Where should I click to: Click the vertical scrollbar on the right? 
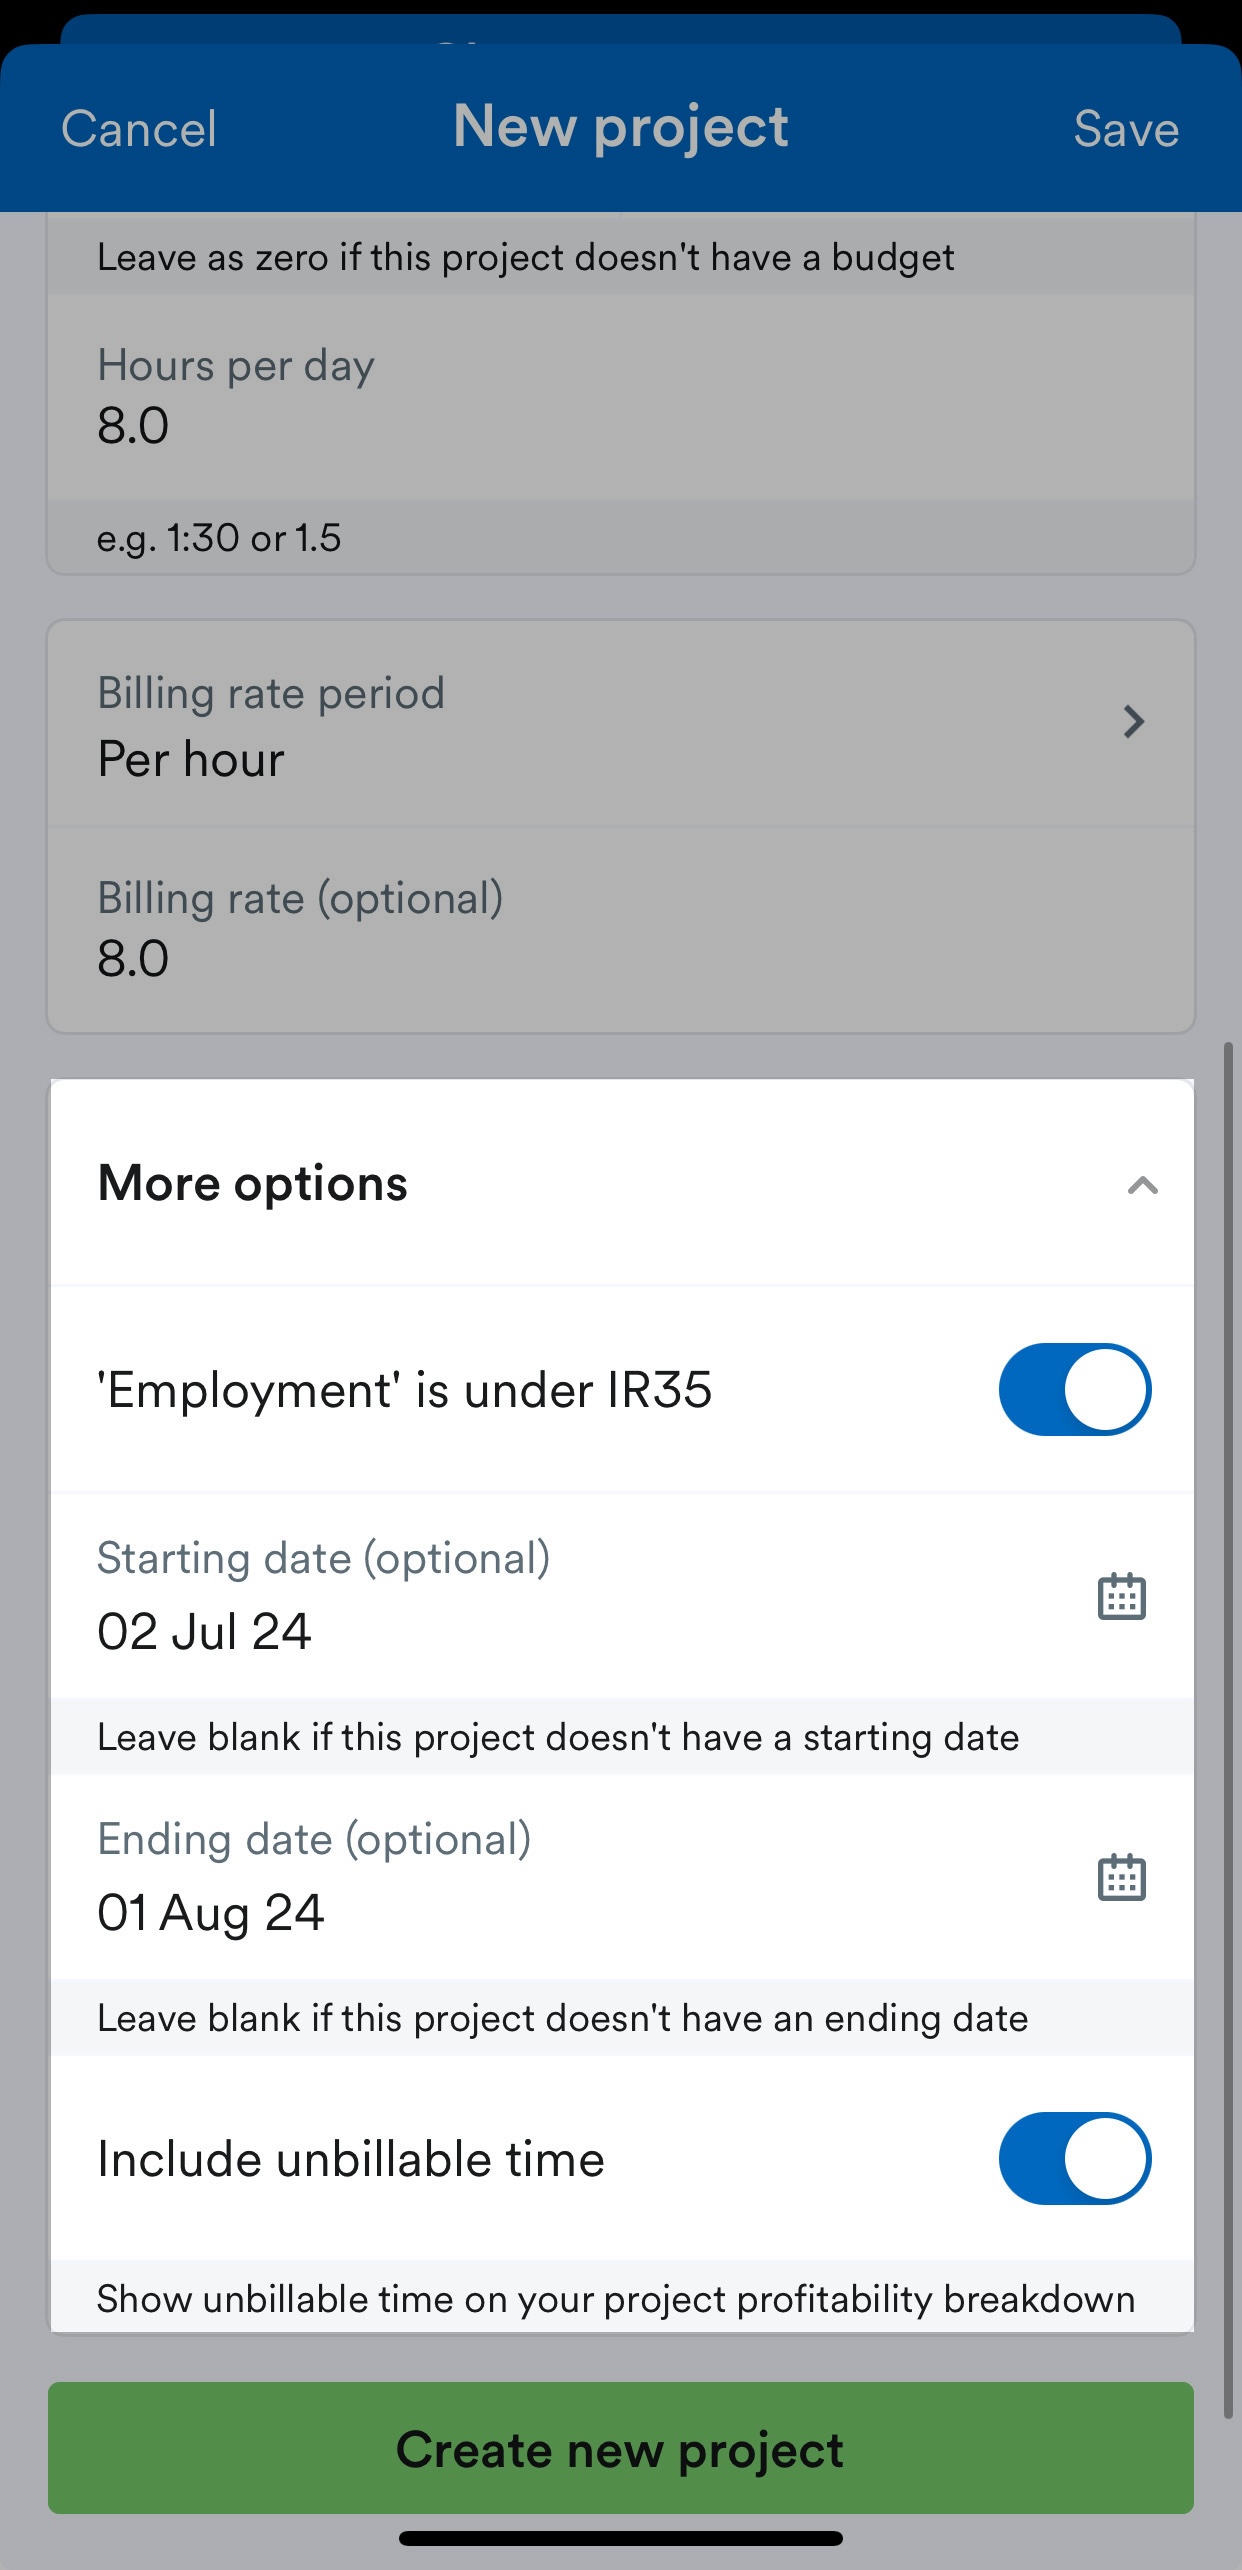tap(1228, 1730)
